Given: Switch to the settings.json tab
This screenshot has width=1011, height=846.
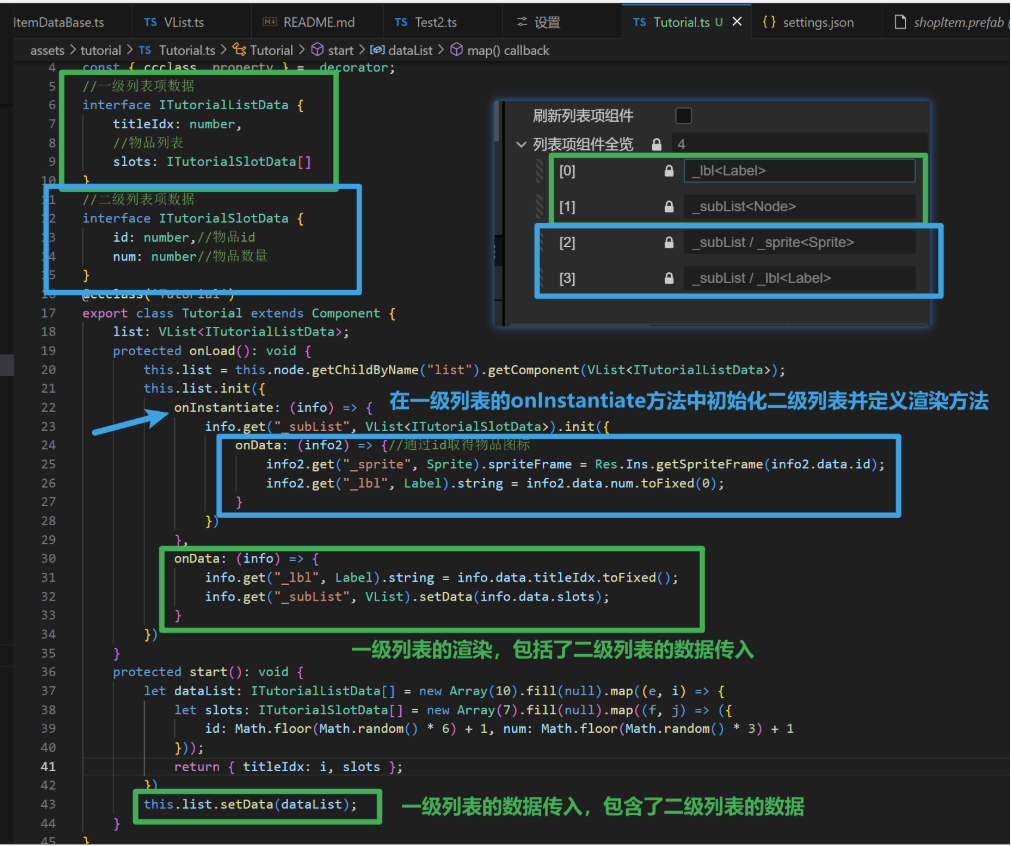Looking at the screenshot, I should (818, 23).
